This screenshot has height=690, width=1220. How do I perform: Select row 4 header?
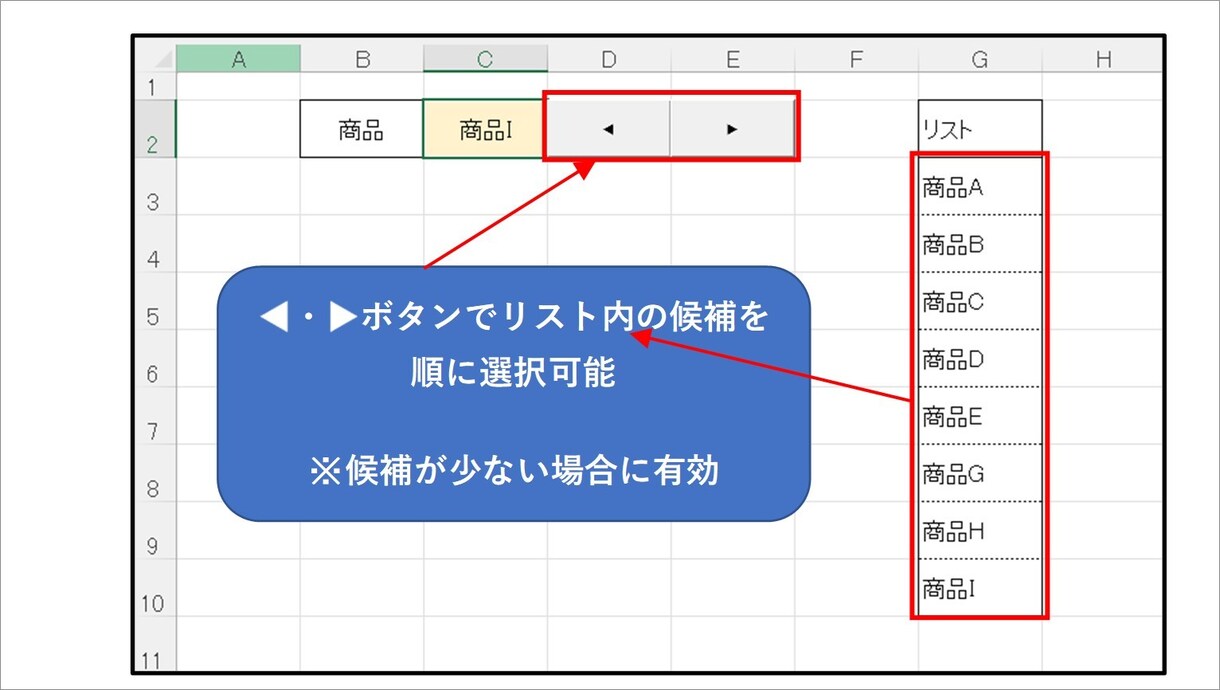(x=156, y=244)
